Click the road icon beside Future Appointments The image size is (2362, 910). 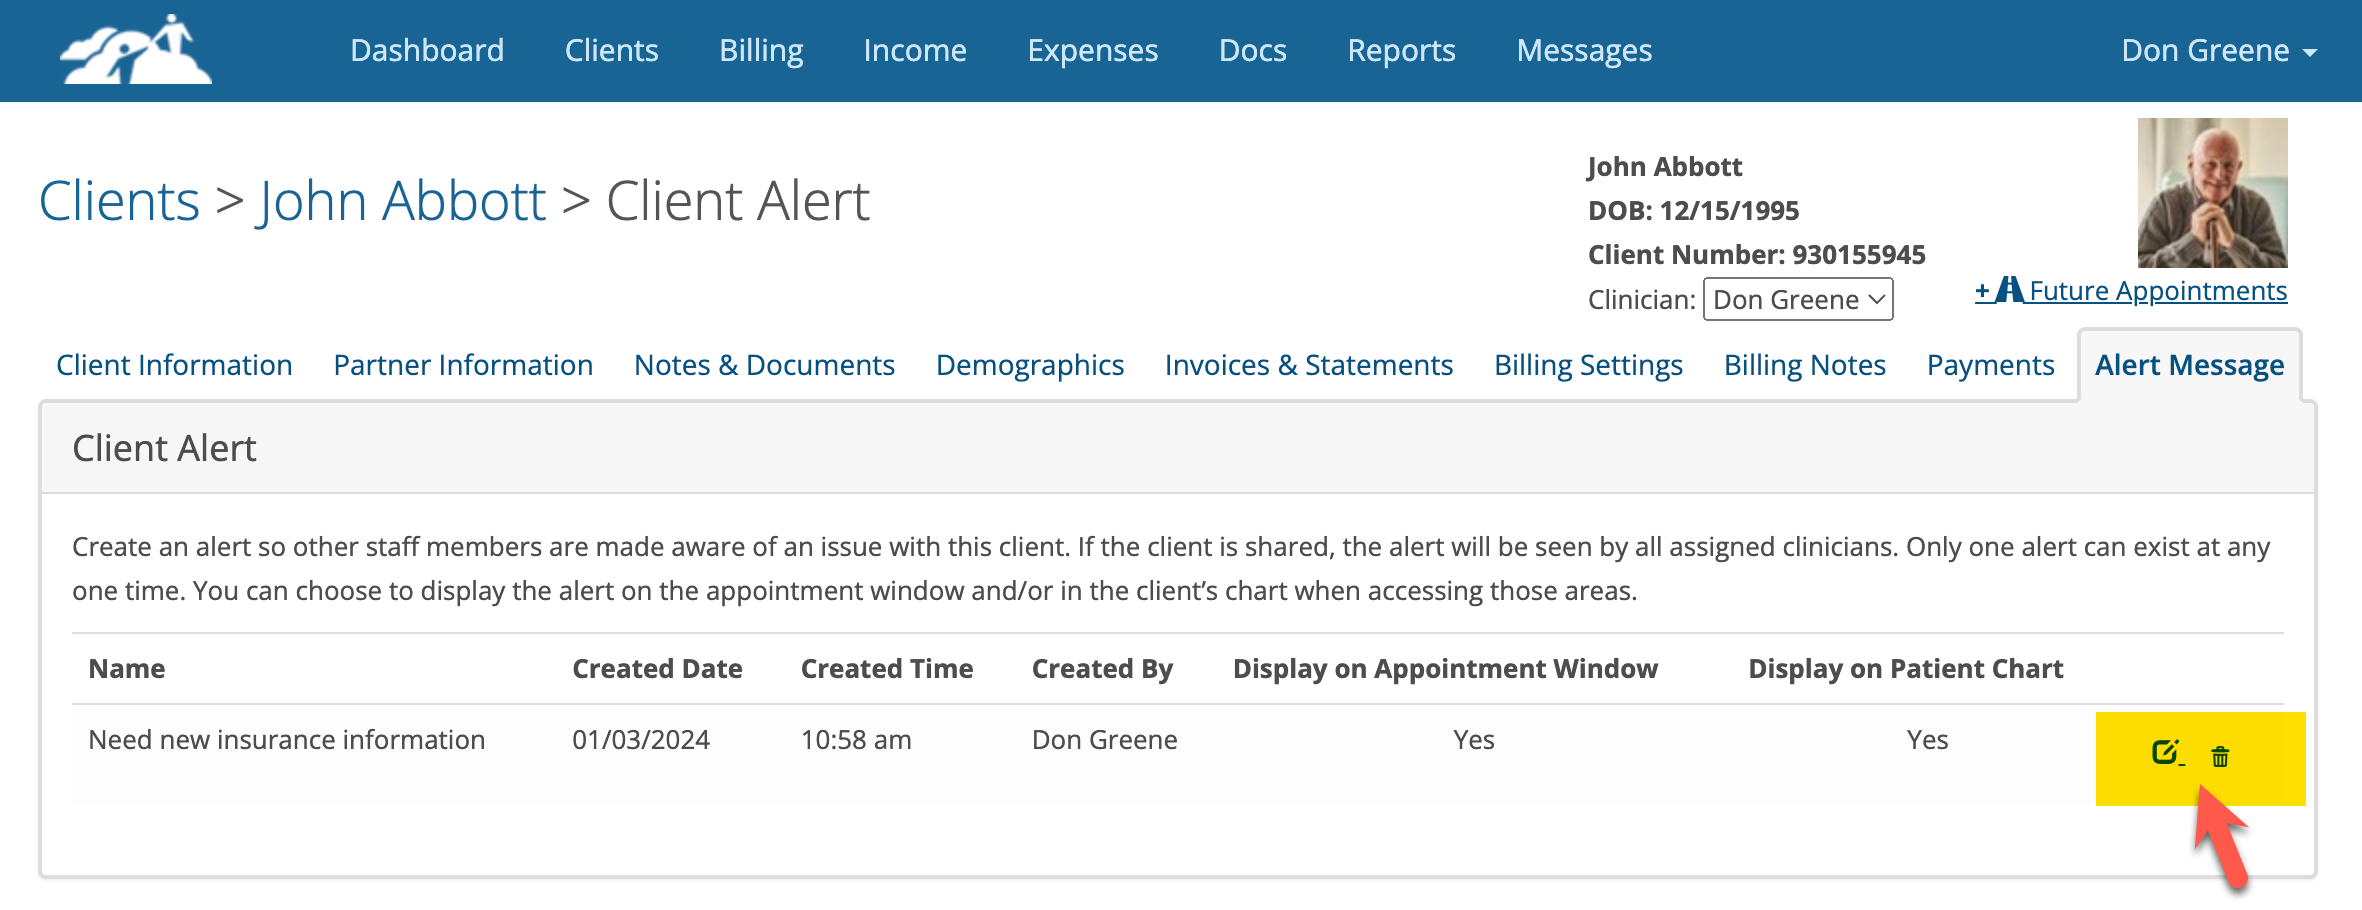[x=2009, y=290]
